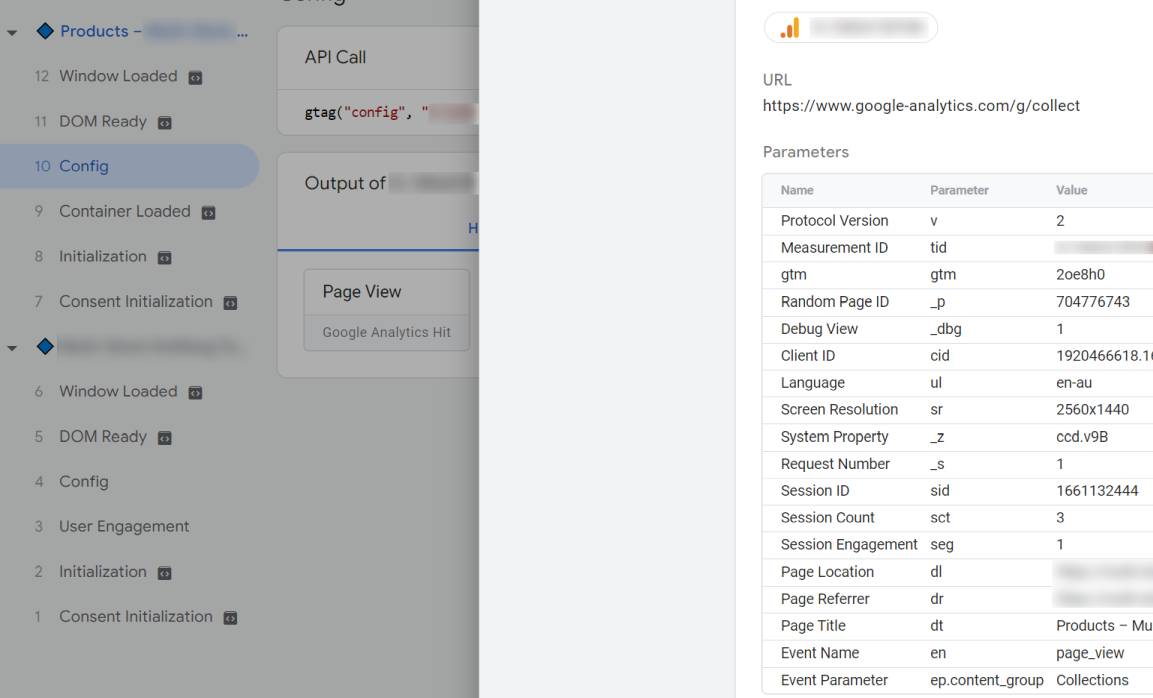Collapse the second blurred page group arrow
This screenshot has width=1153, height=698.
pos(12,348)
